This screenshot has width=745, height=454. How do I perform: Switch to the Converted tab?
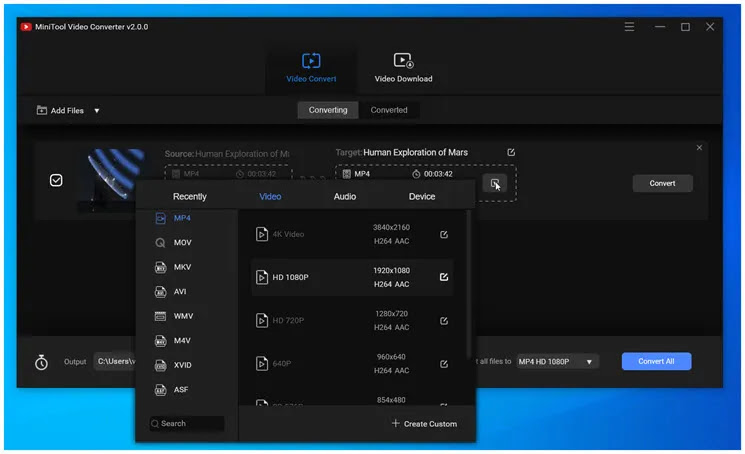(389, 110)
